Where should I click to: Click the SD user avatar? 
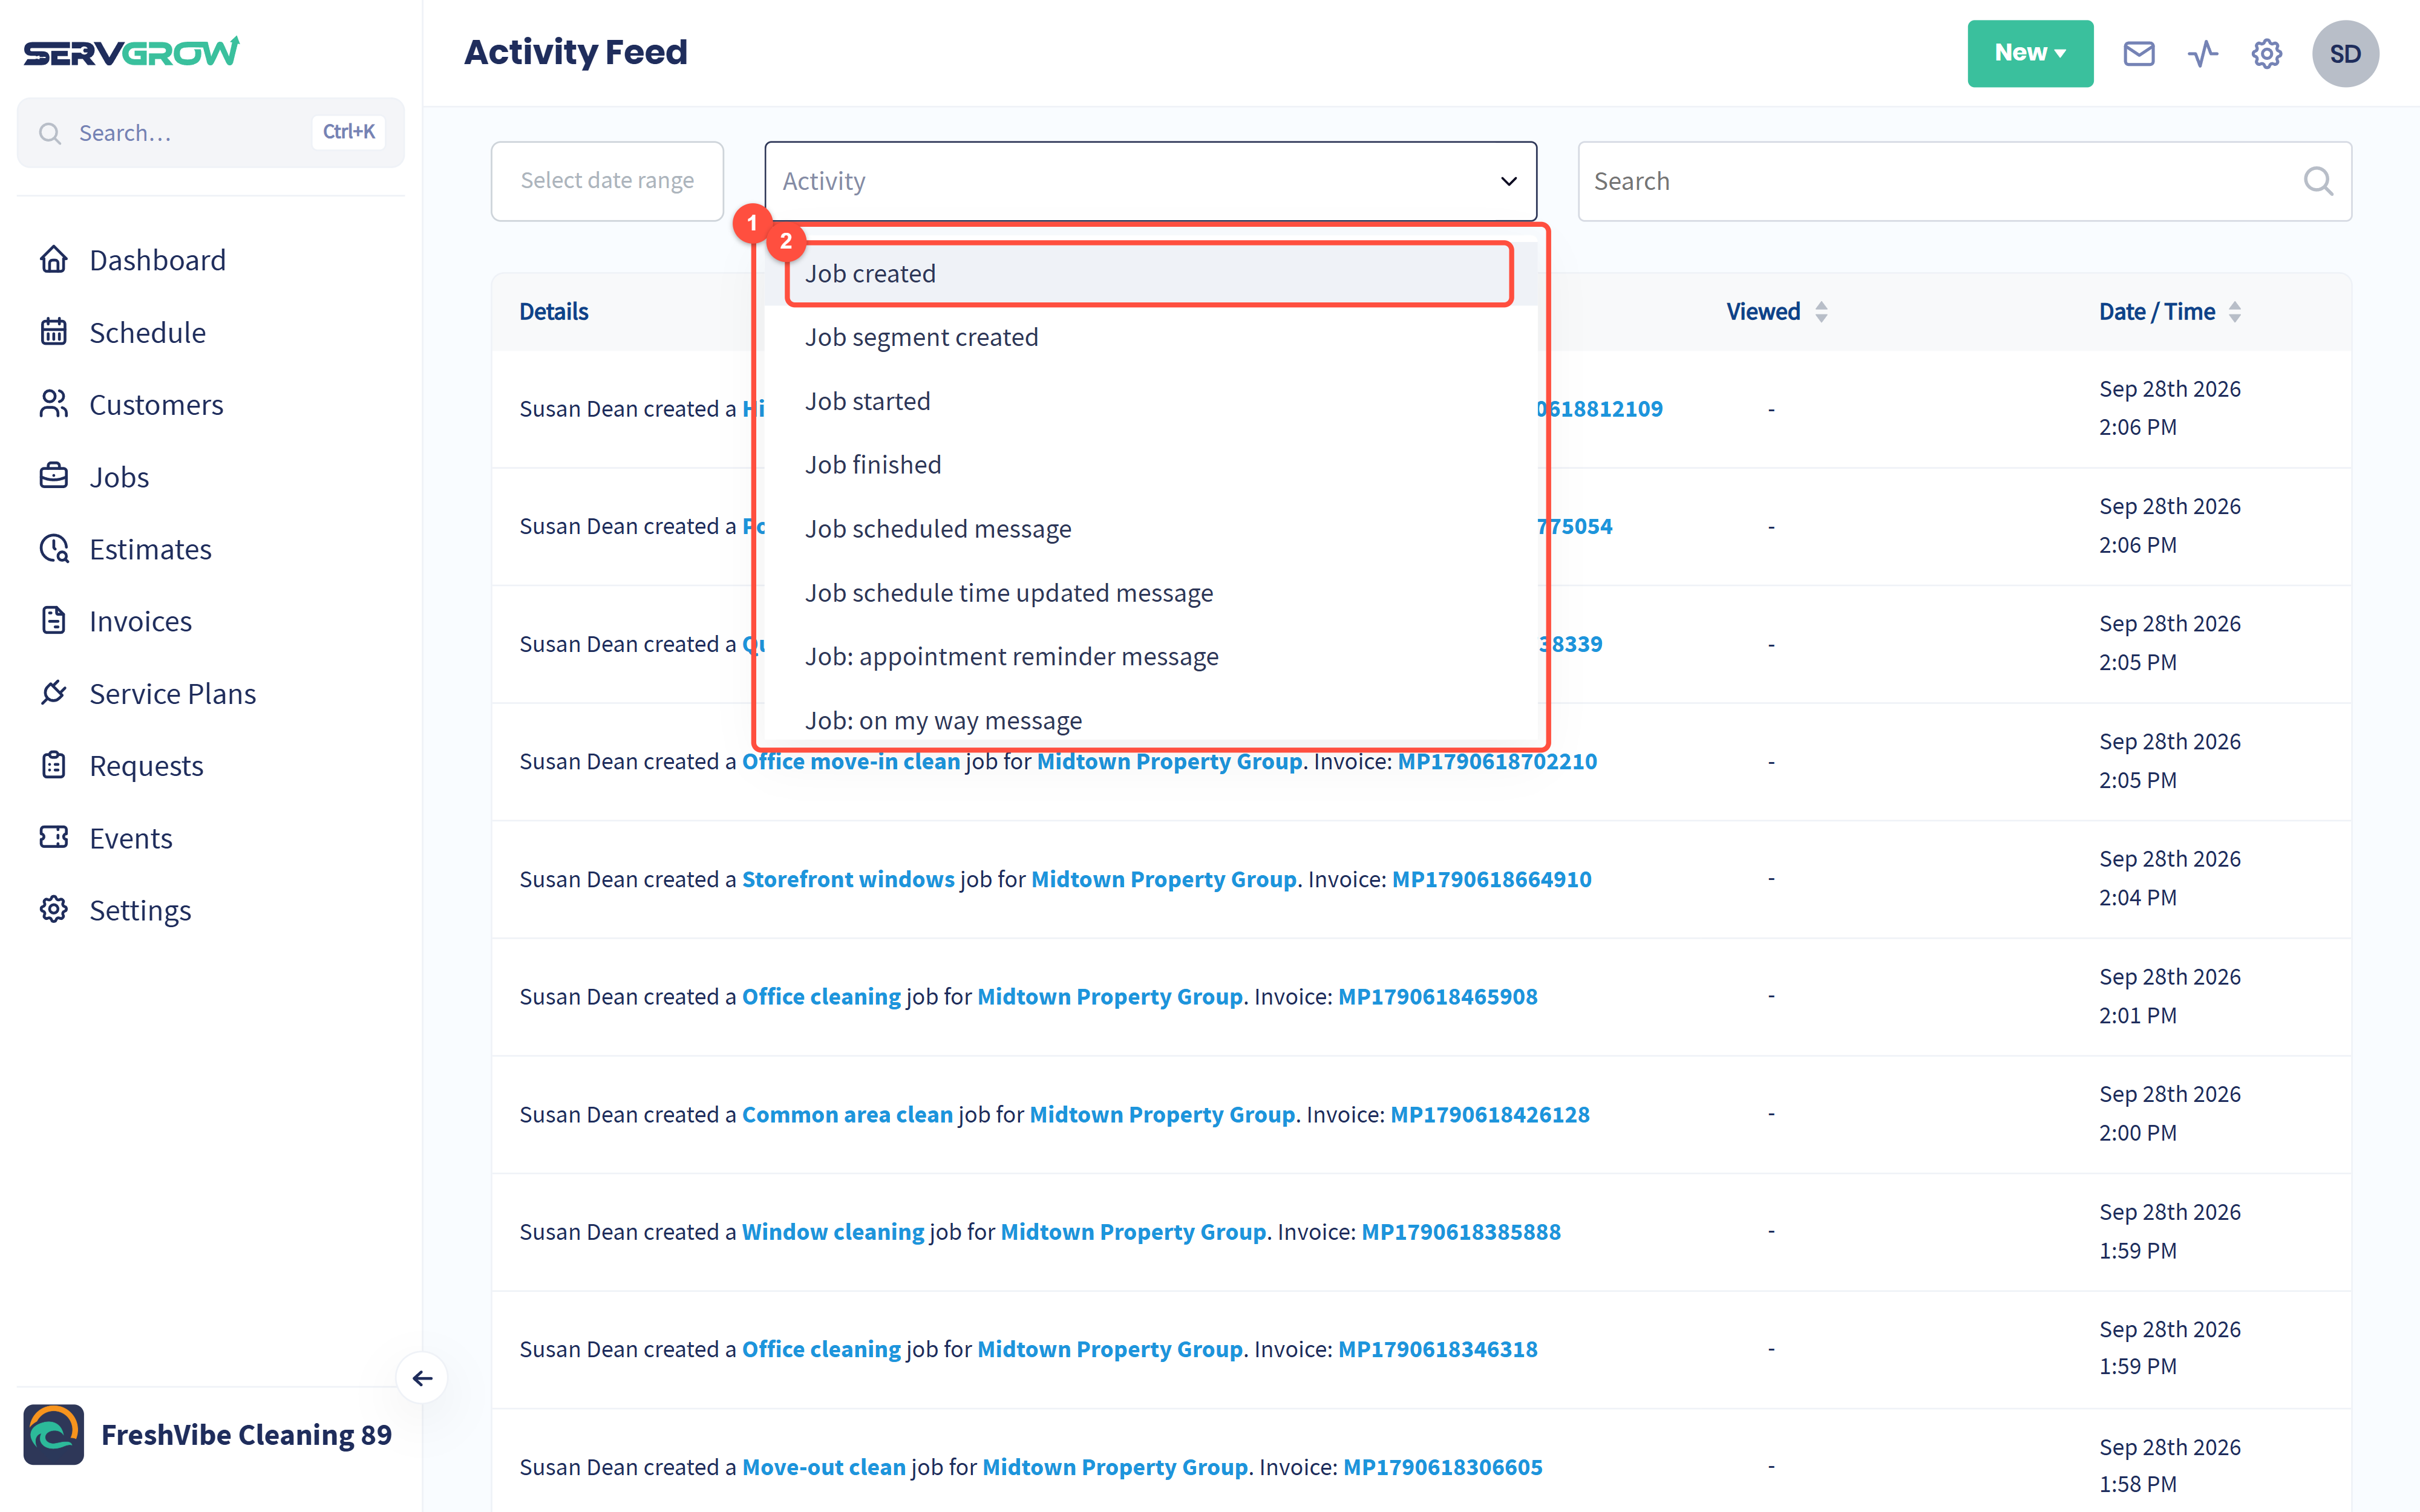2345,53
